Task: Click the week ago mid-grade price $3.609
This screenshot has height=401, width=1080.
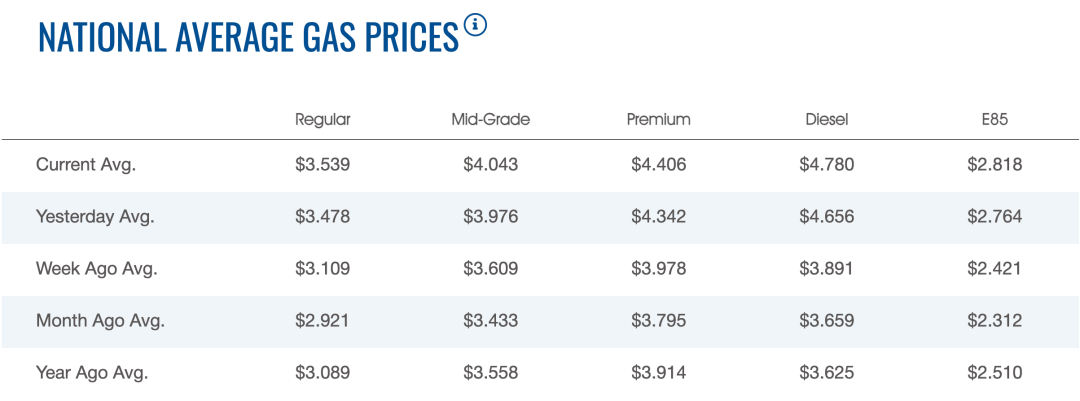Action: (491, 269)
